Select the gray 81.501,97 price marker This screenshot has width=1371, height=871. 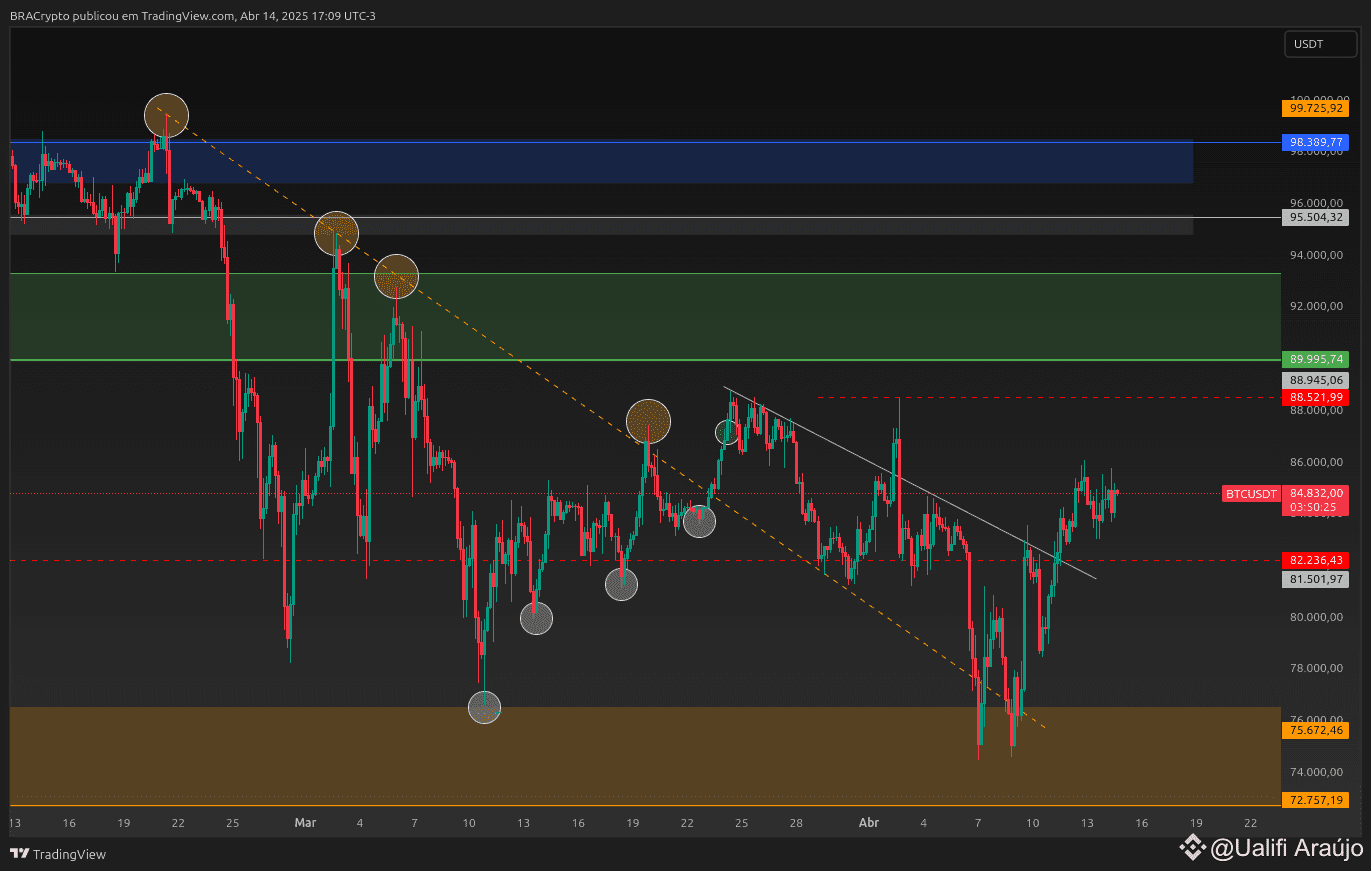pyautogui.click(x=1315, y=579)
